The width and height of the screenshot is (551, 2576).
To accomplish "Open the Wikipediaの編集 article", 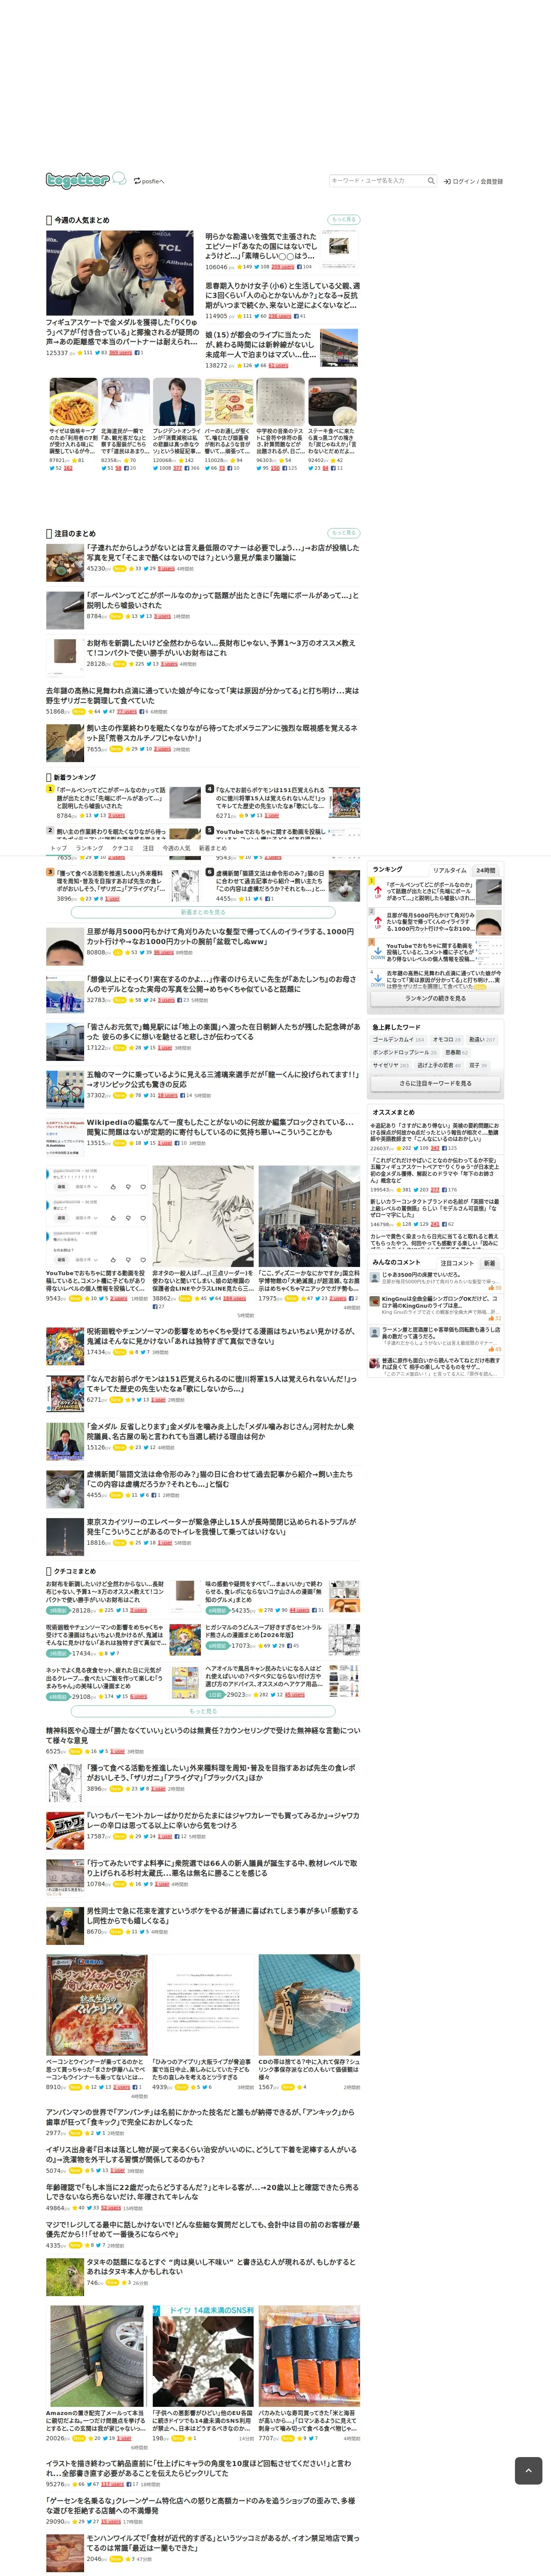I will [x=220, y=1127].
